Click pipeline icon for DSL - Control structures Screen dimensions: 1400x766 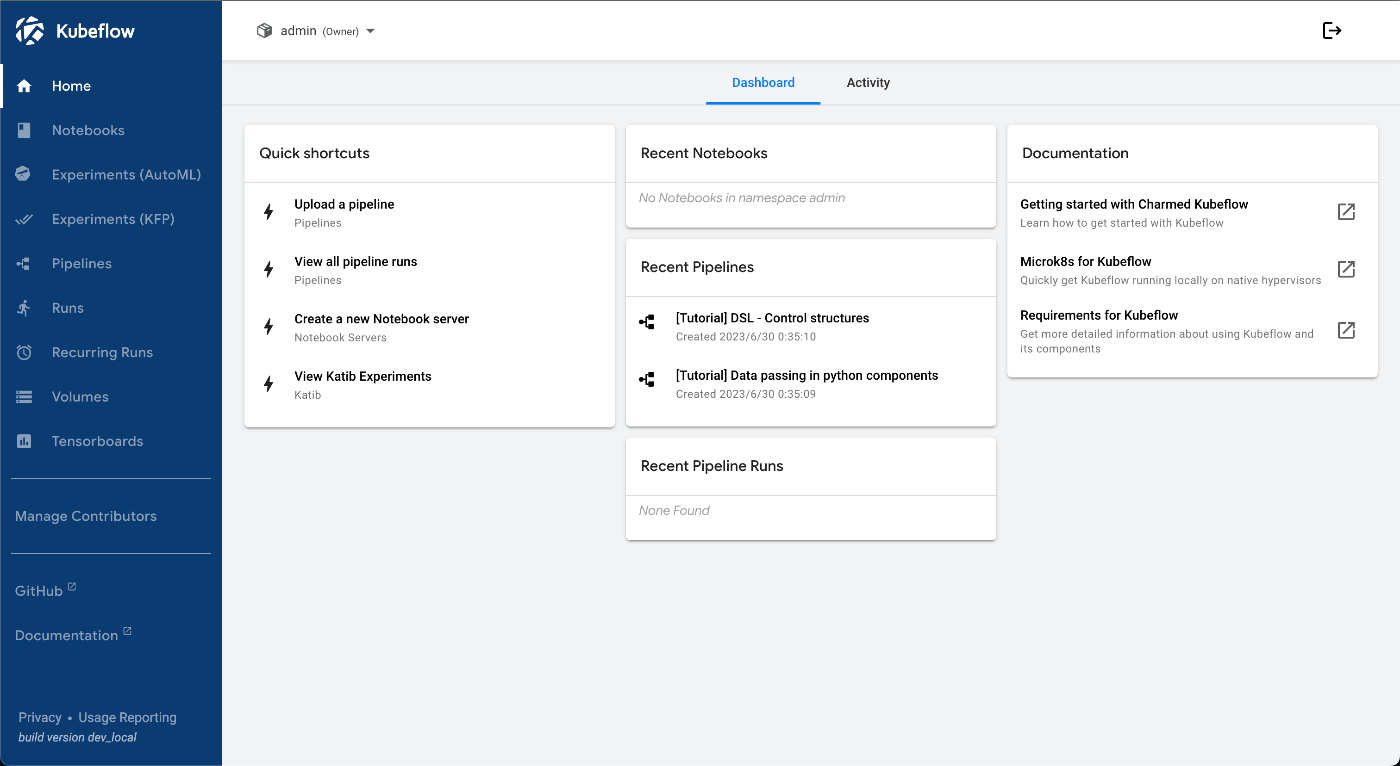[647, 322]
